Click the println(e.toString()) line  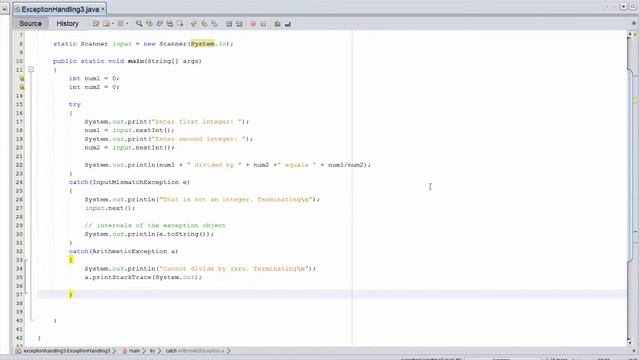[149, 234]
